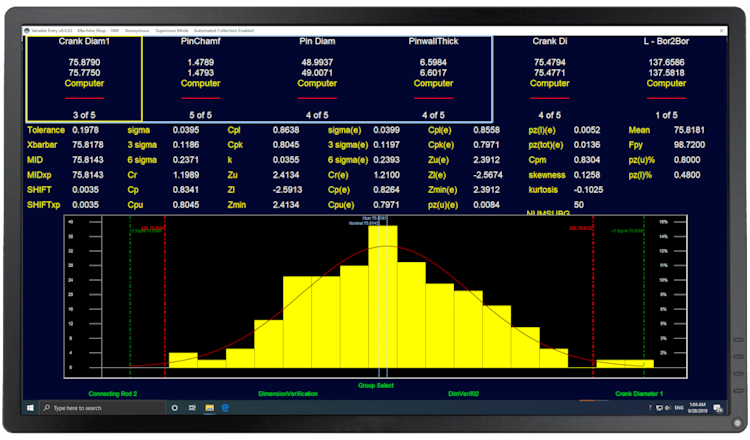Click the skewness value 0.1258

(x=587, y=175)
